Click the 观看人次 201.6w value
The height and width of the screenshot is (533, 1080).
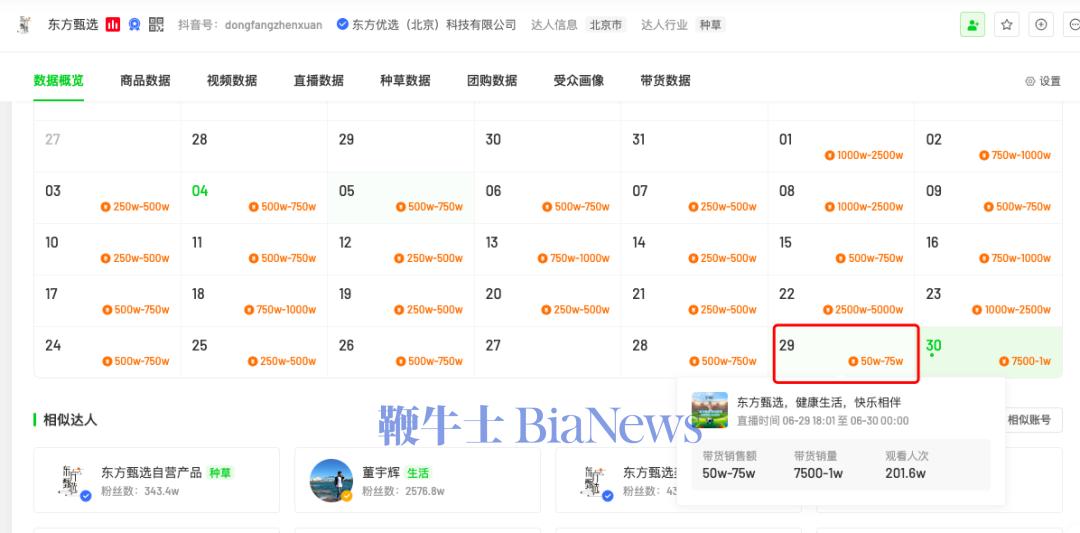pyautogui.click(x=905, y=473)
